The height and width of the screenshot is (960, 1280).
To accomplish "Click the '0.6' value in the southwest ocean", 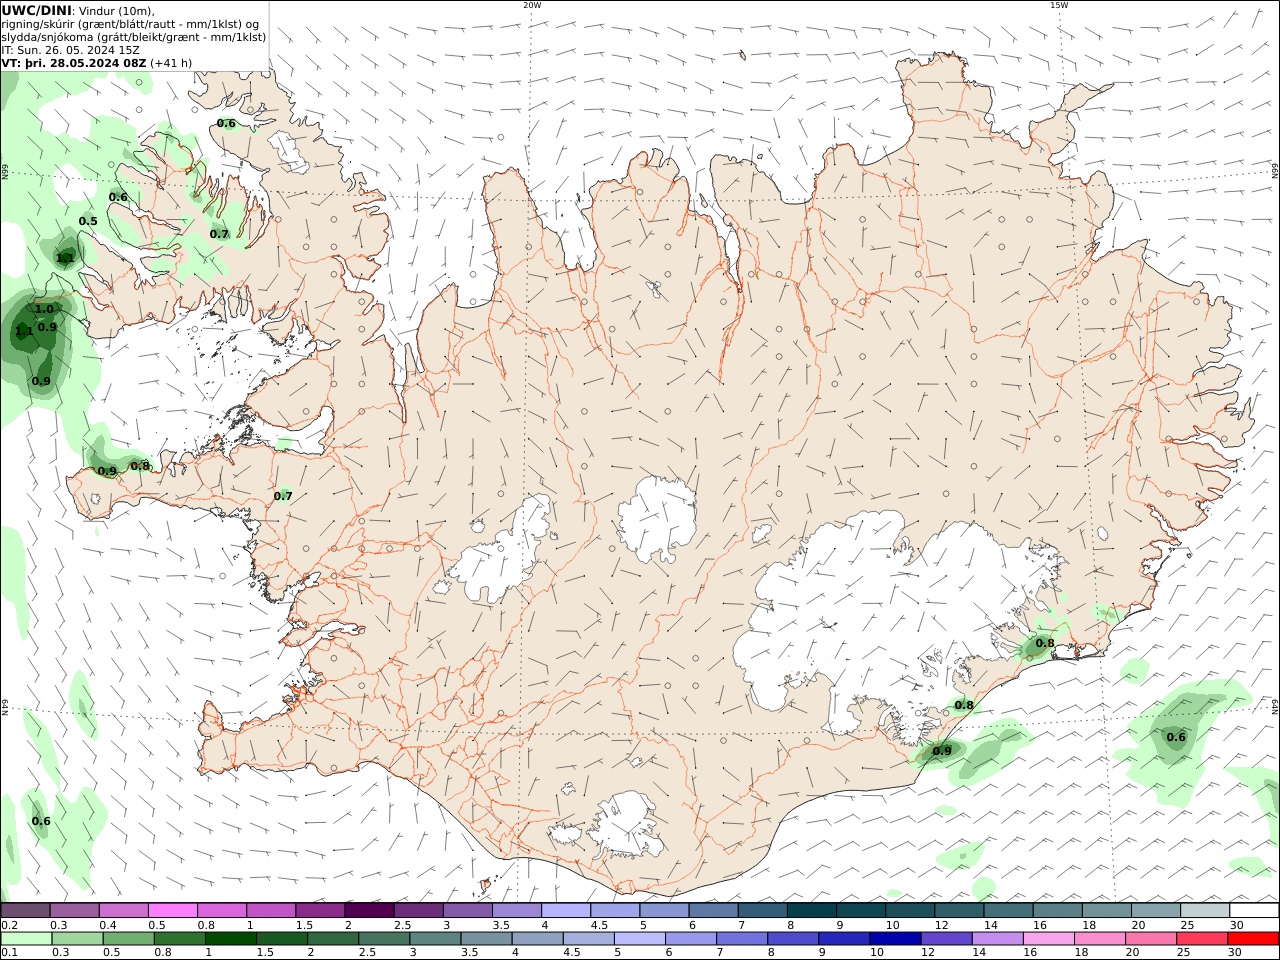I will (x=41, y=821).
